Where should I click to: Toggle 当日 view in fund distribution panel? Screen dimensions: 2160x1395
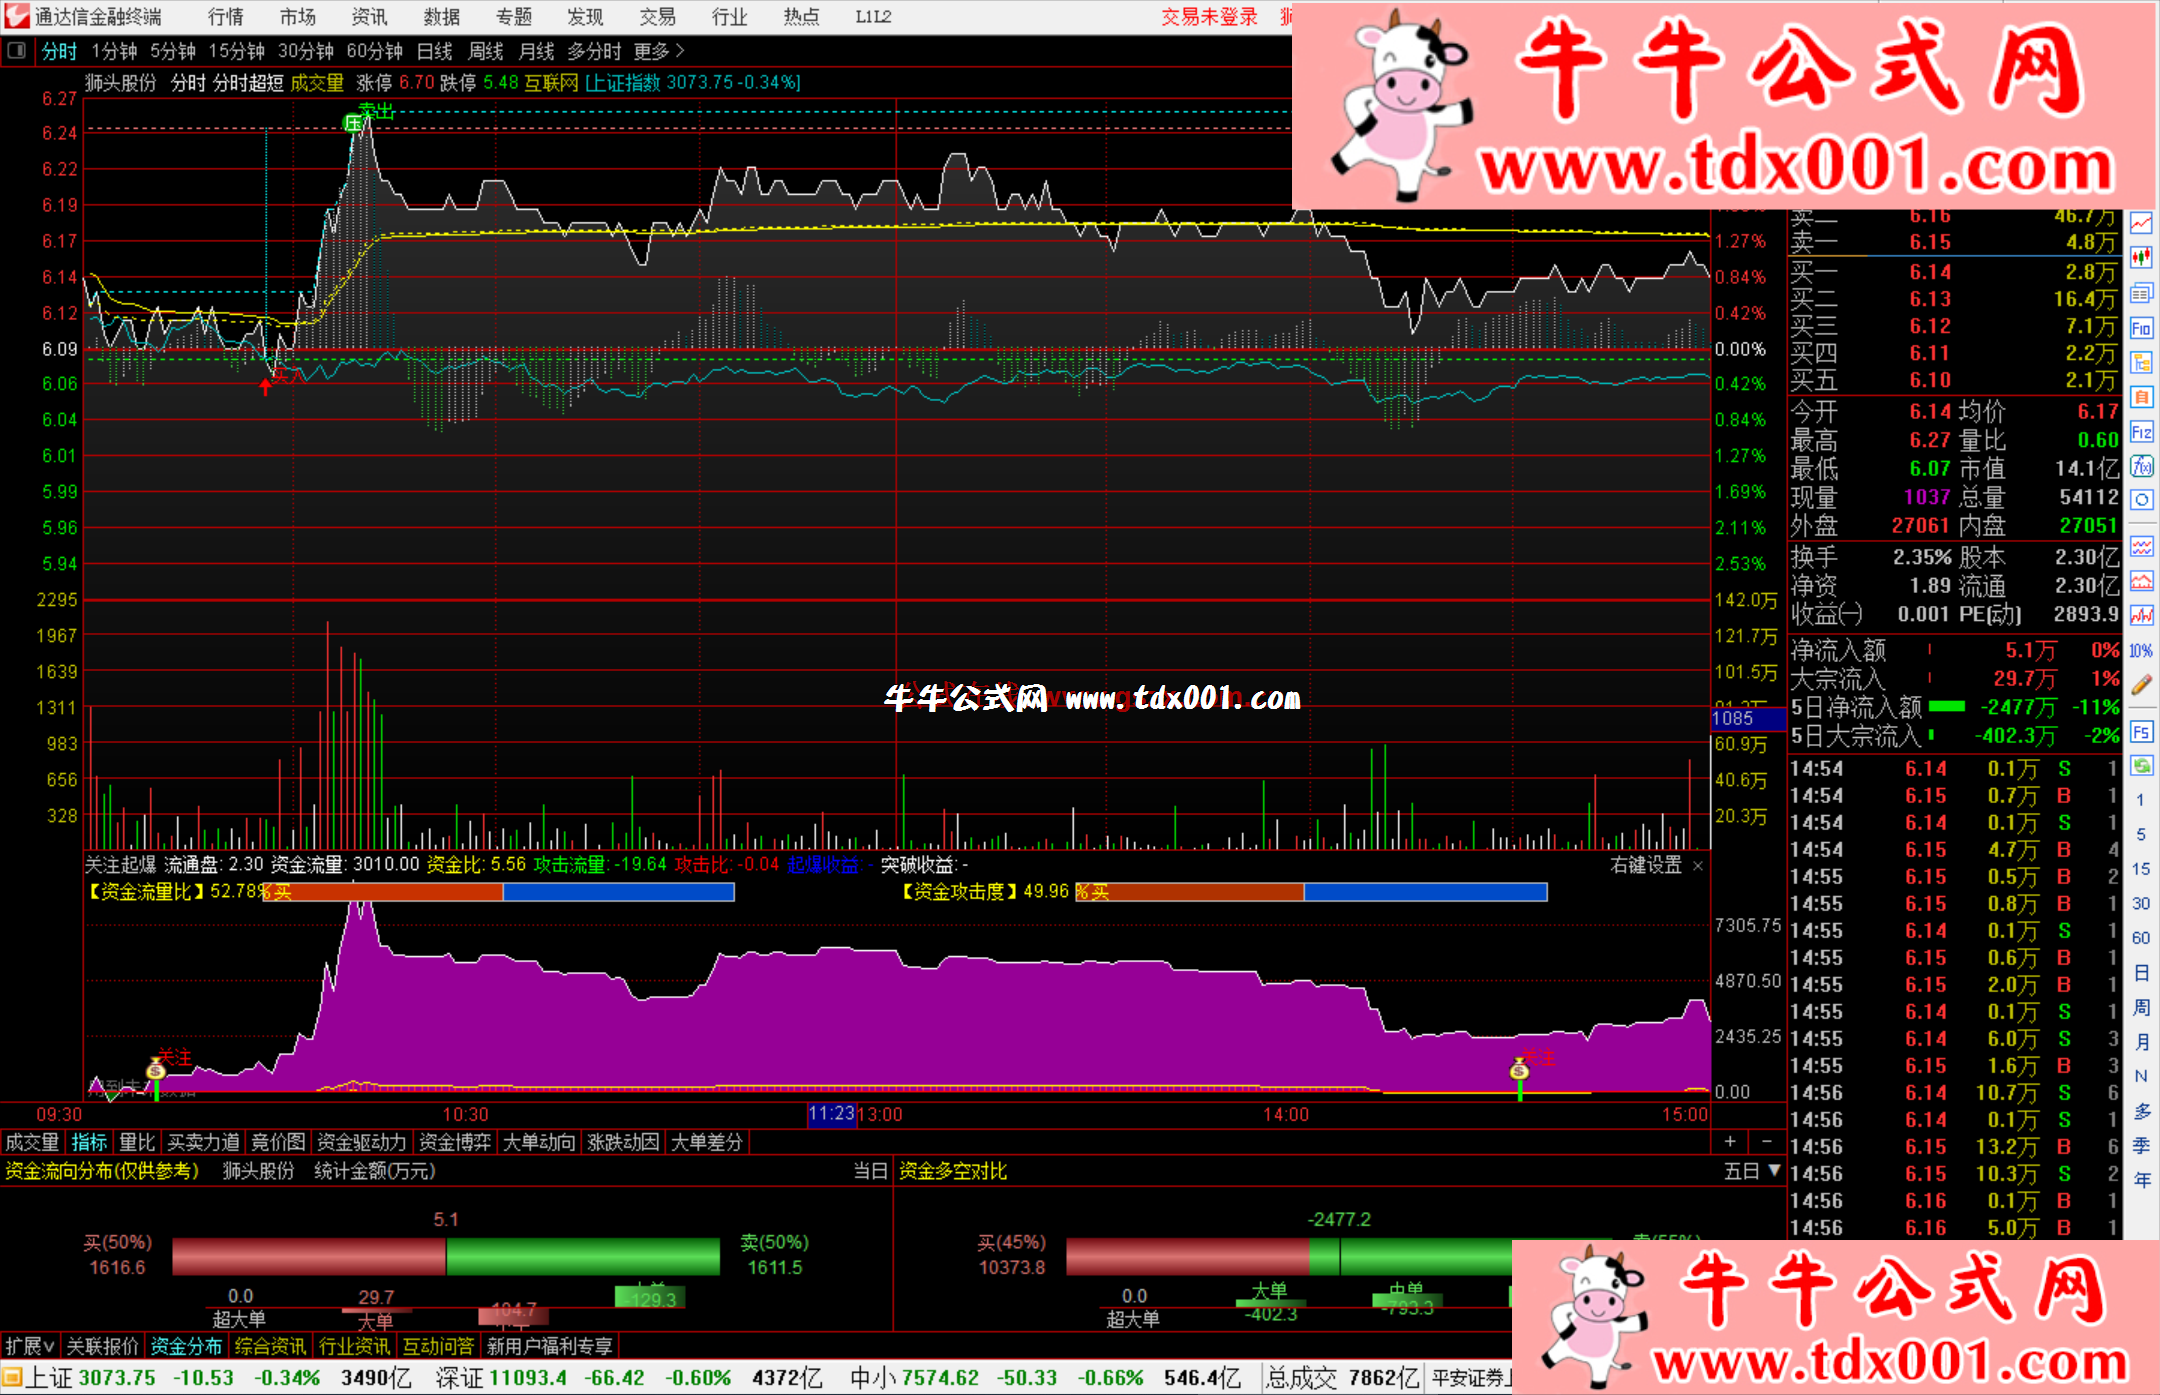[x=869, y=1171]
